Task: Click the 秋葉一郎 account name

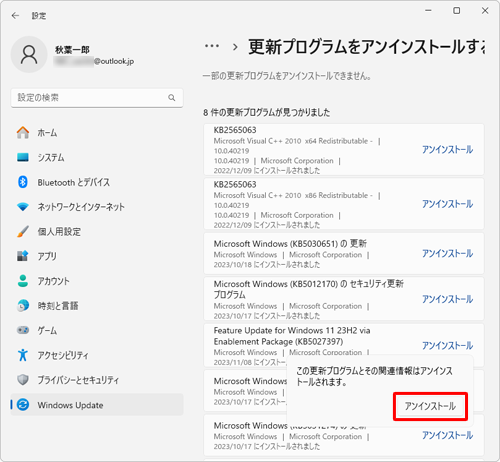Action: pos(72,50)
